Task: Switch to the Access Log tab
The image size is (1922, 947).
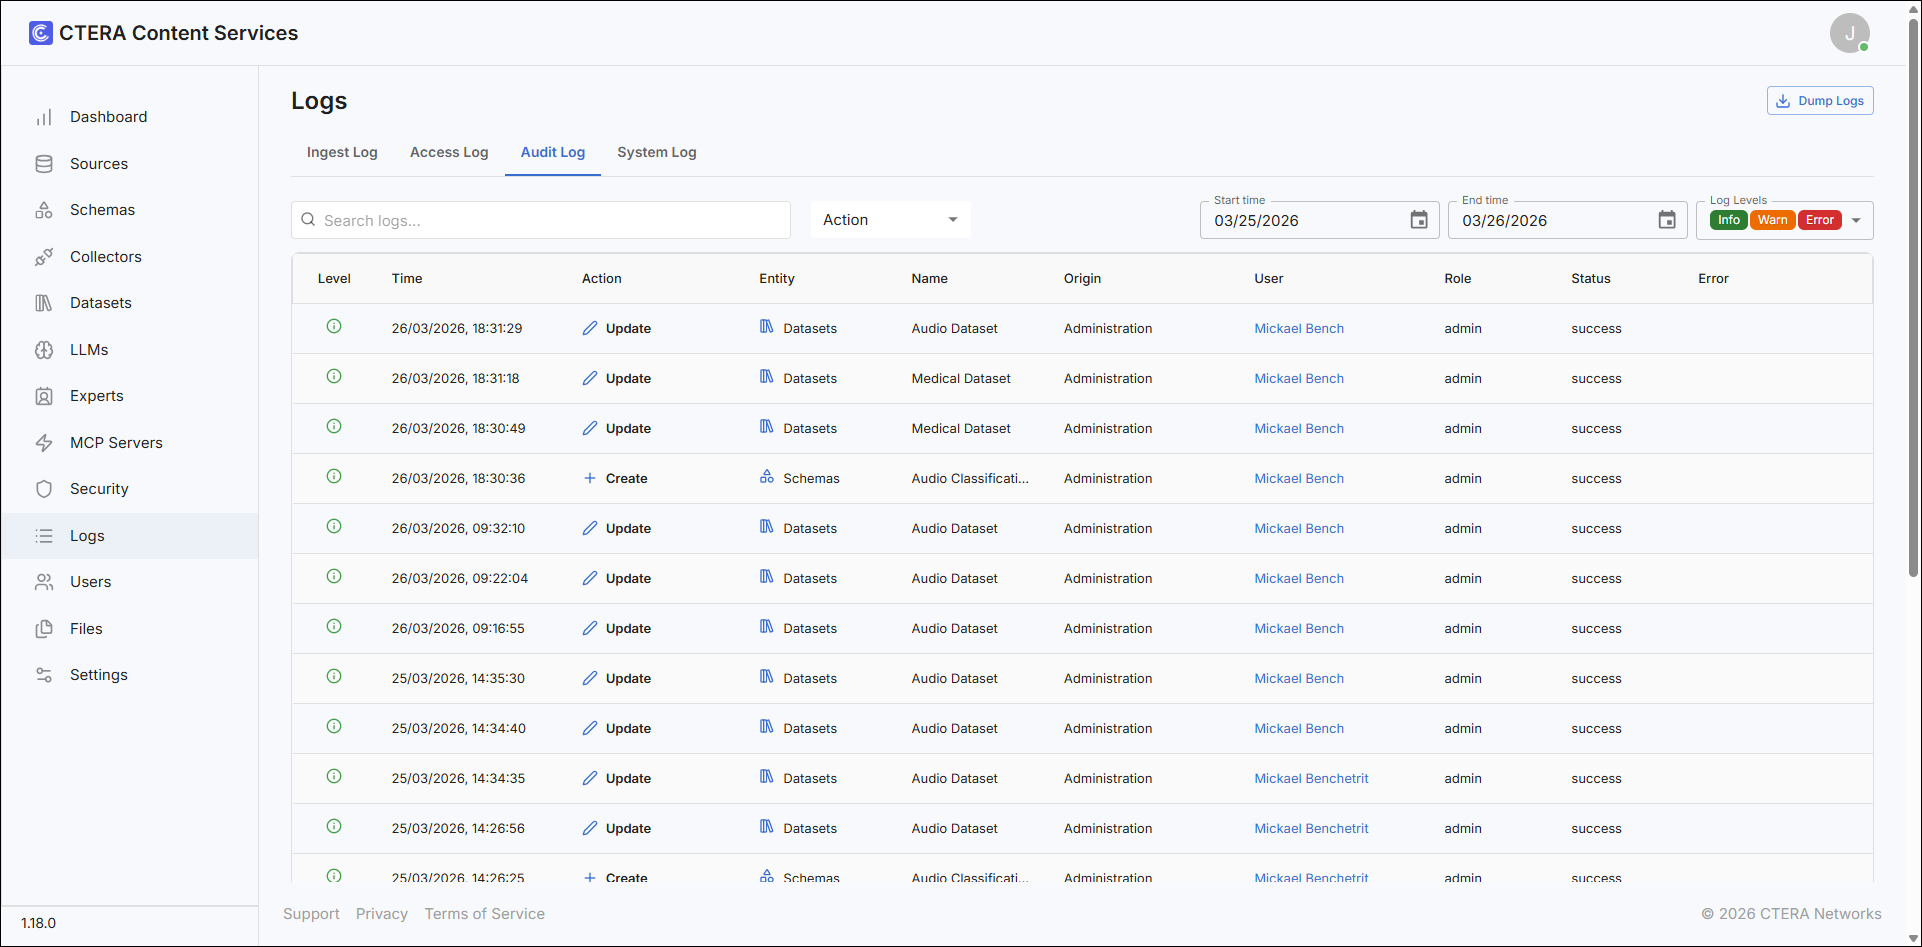Action: pos(449,152)
